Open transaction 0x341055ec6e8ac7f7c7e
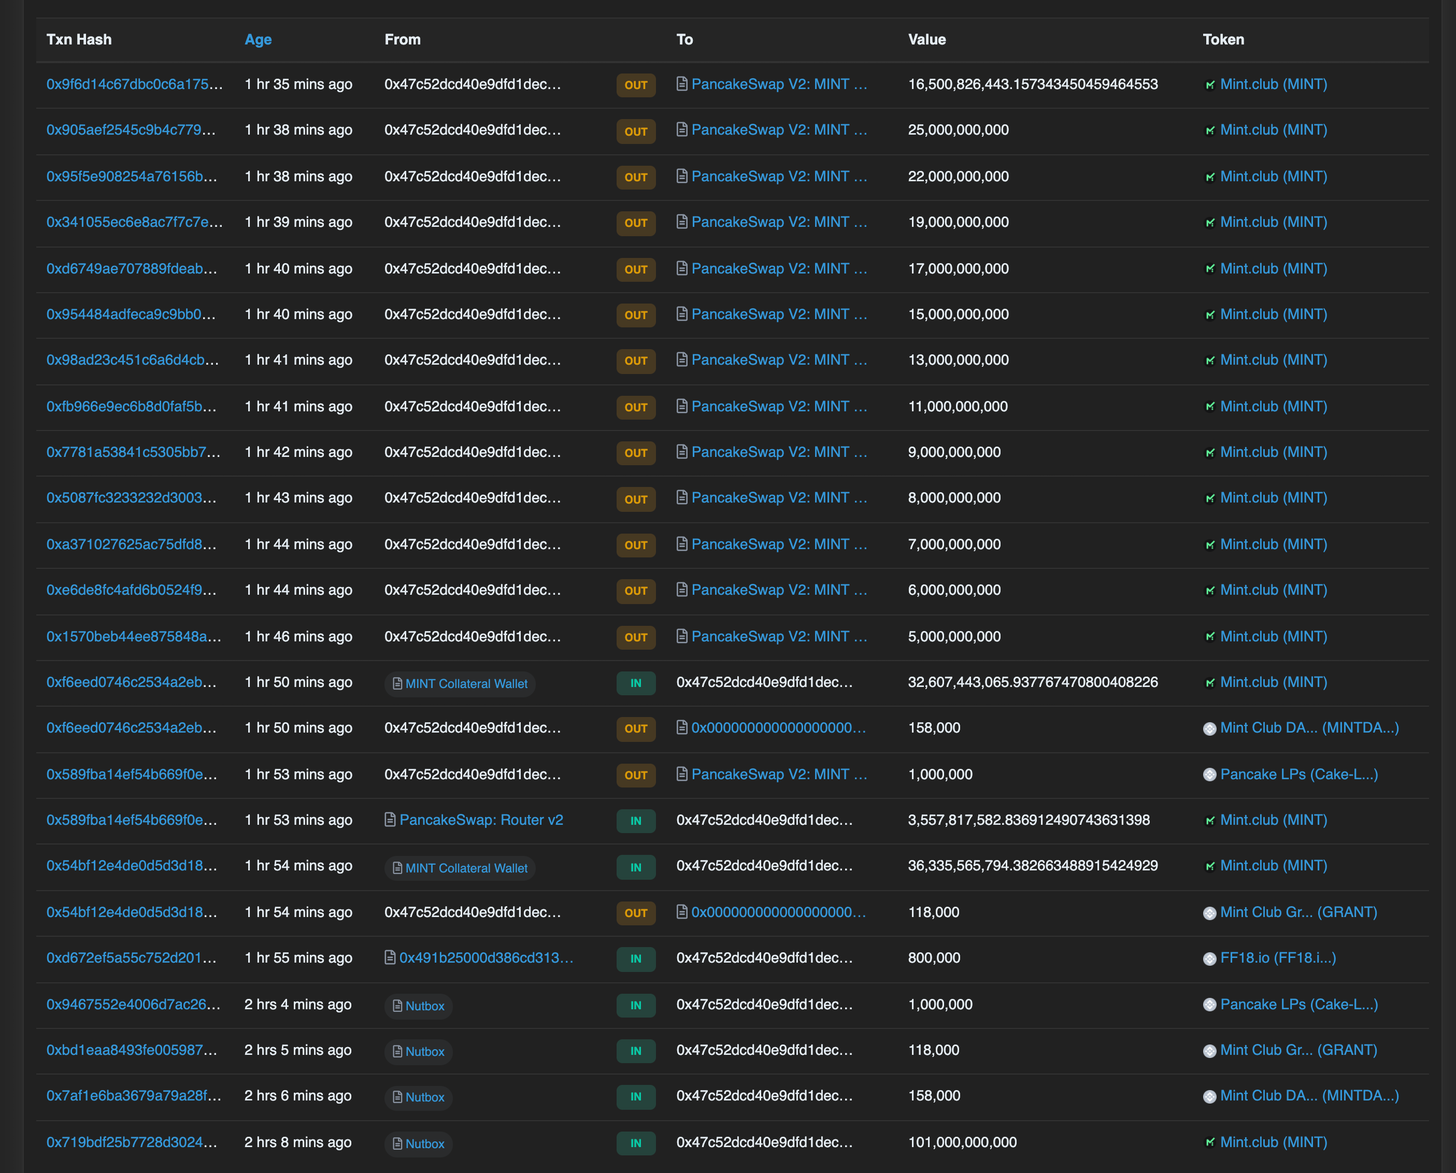Screen dimensions: 1456x1173 click(135, 222)
